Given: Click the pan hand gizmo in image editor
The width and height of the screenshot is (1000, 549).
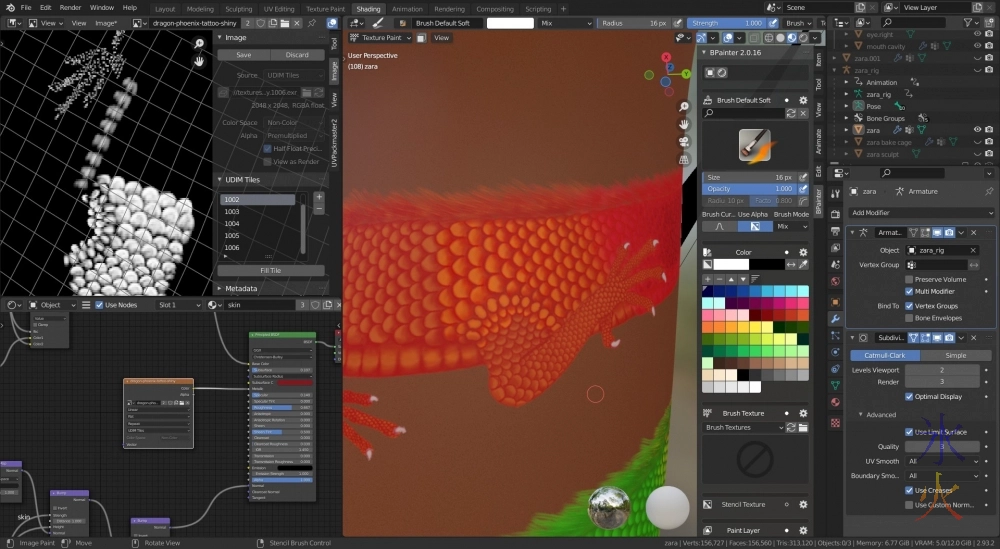Looking at the screenshot, I should [200, 60].
